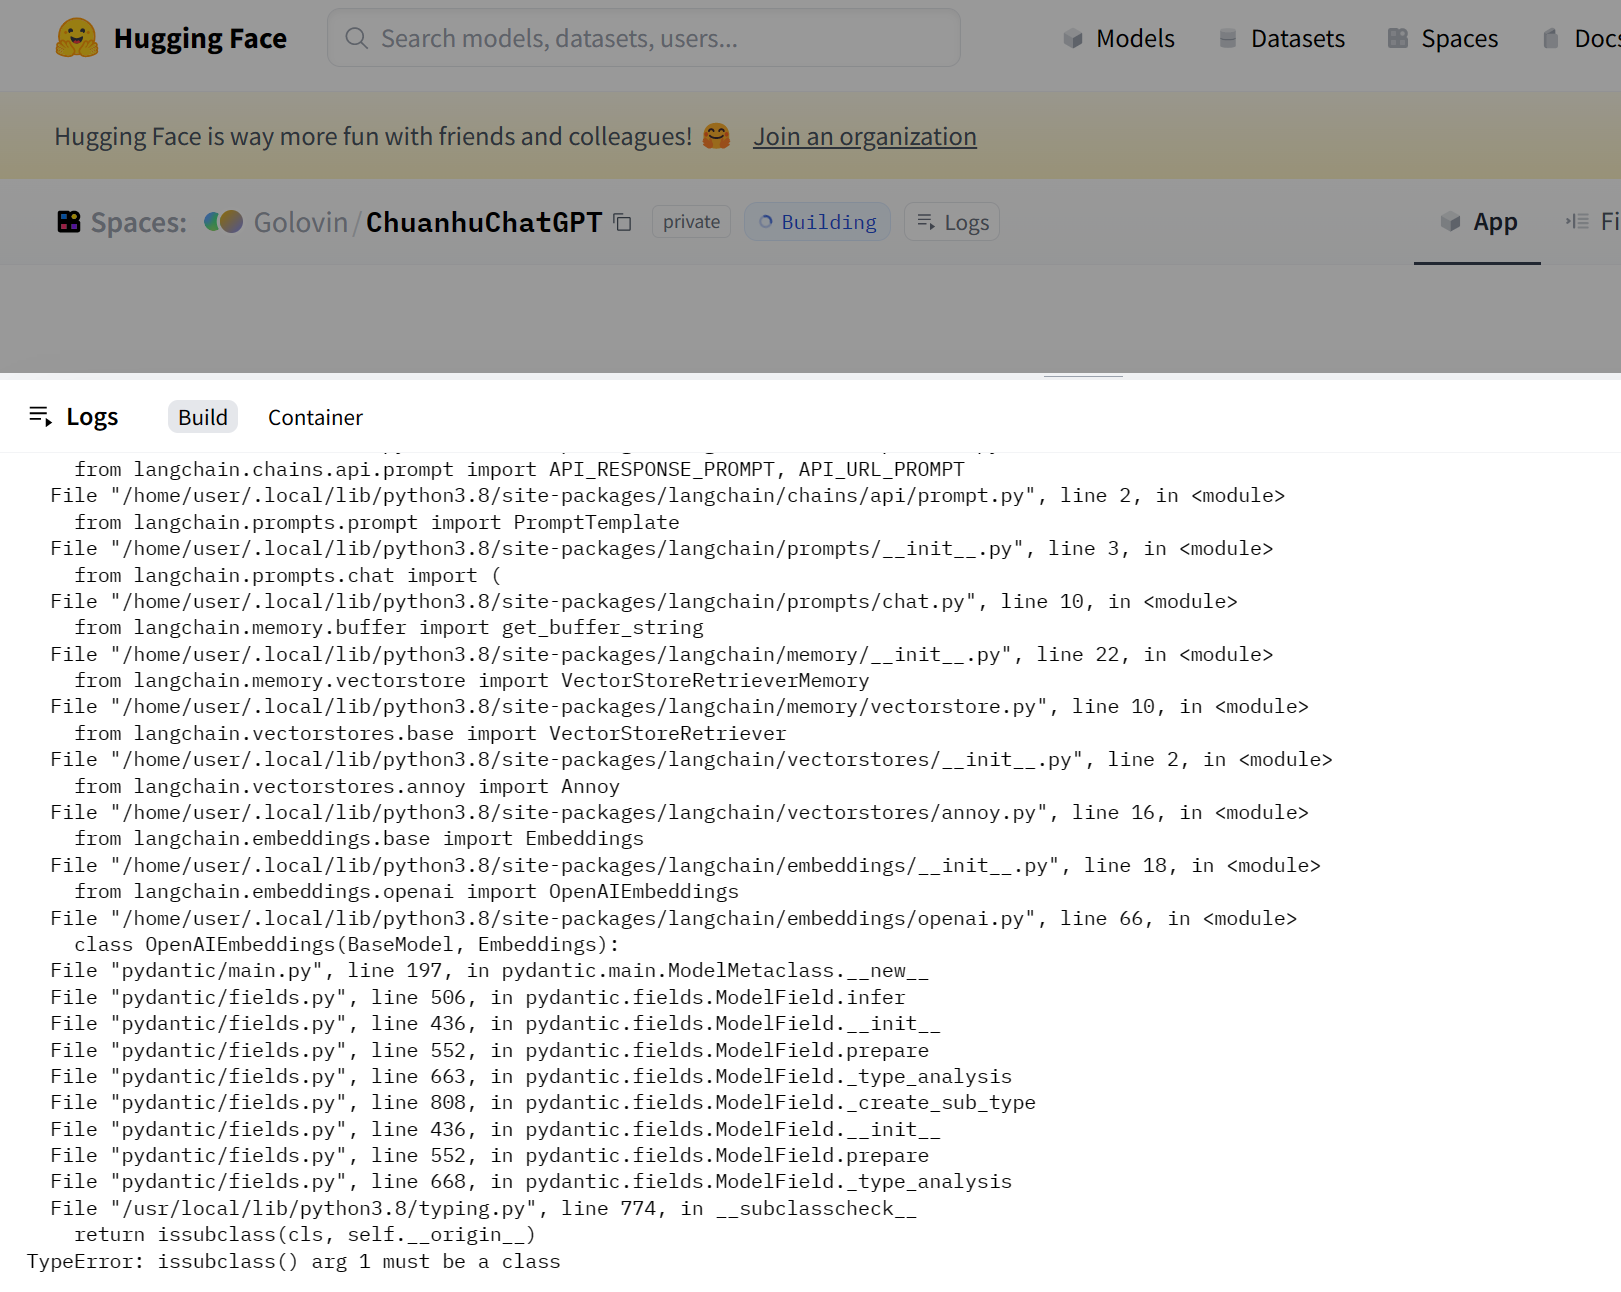Click the Models cube icon in header
The image size is (1621, 1292).
point(1072,38)
